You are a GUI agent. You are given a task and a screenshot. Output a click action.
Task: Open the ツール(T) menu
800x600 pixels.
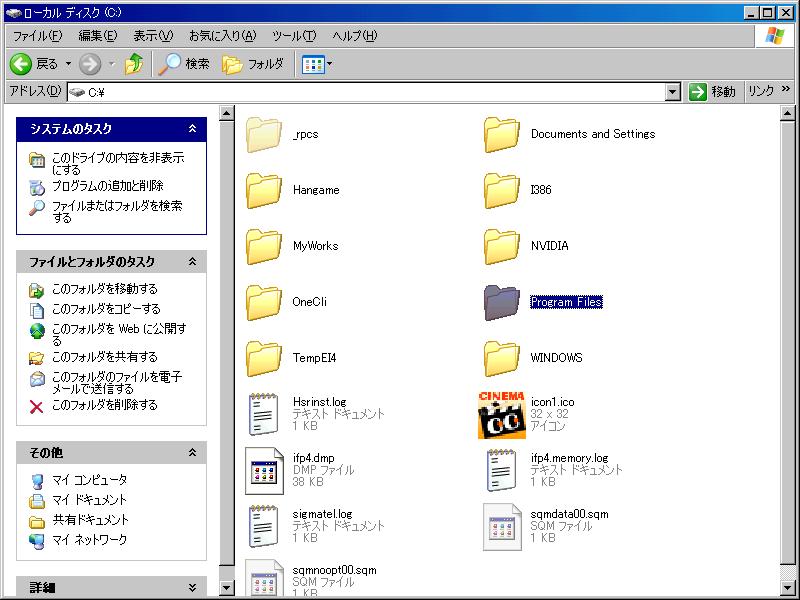(295, 36)
